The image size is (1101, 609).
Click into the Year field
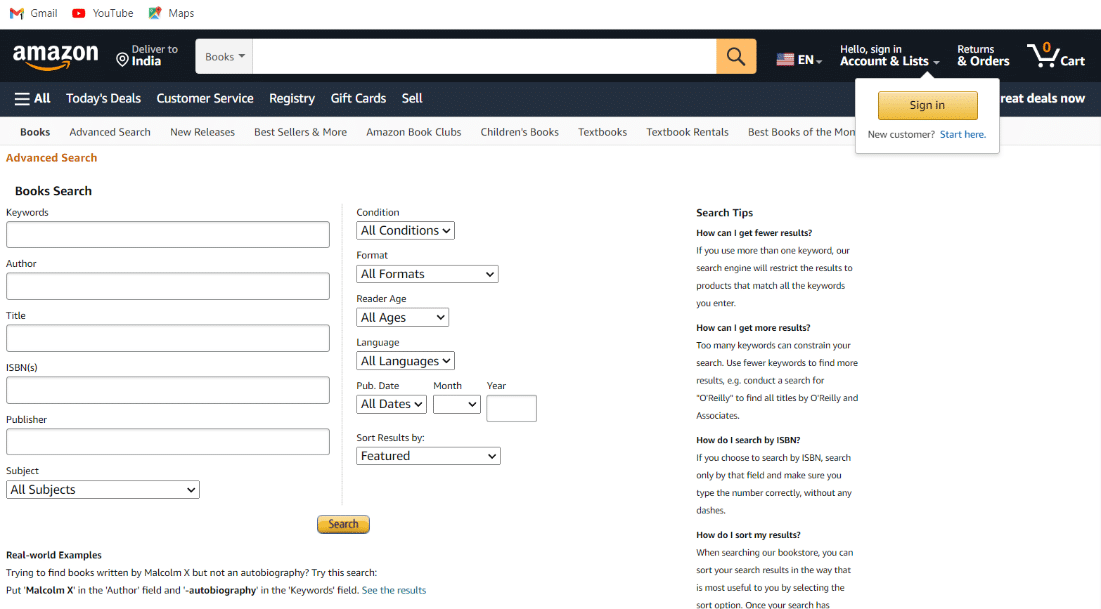point(511,408)
